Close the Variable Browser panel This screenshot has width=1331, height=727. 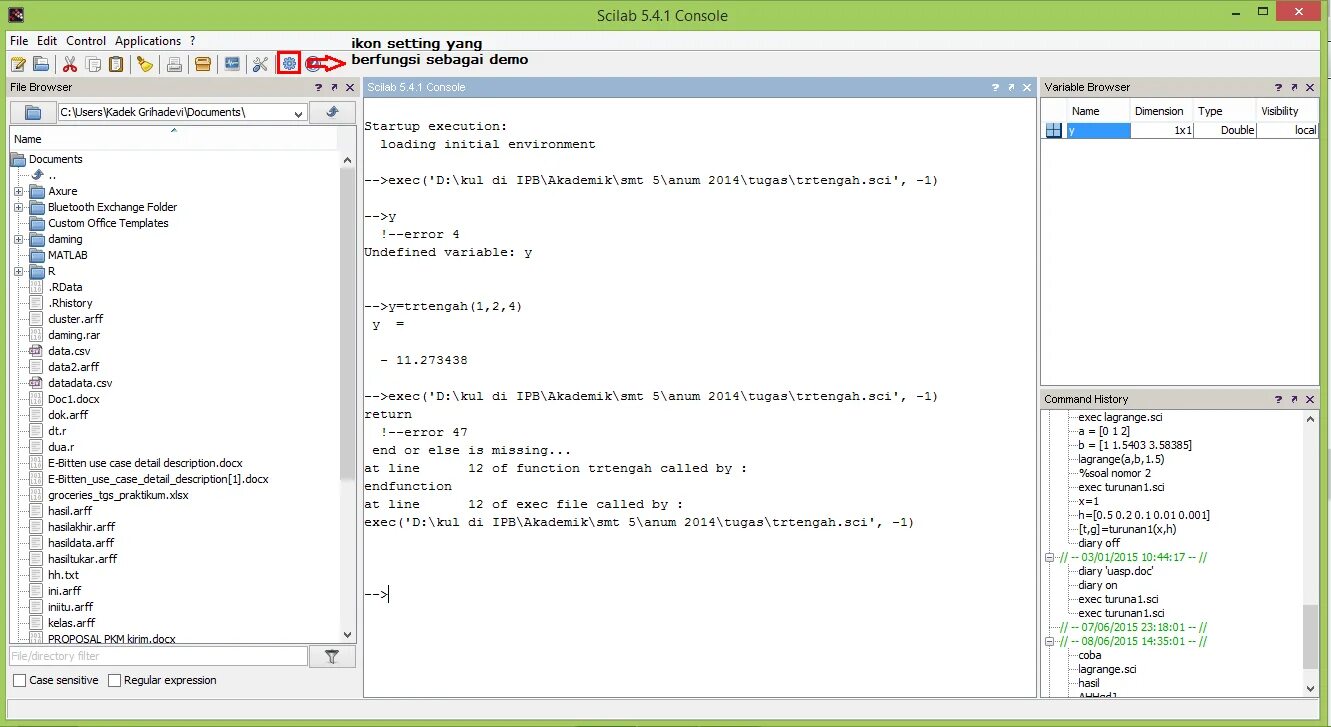click(1310, 88)
